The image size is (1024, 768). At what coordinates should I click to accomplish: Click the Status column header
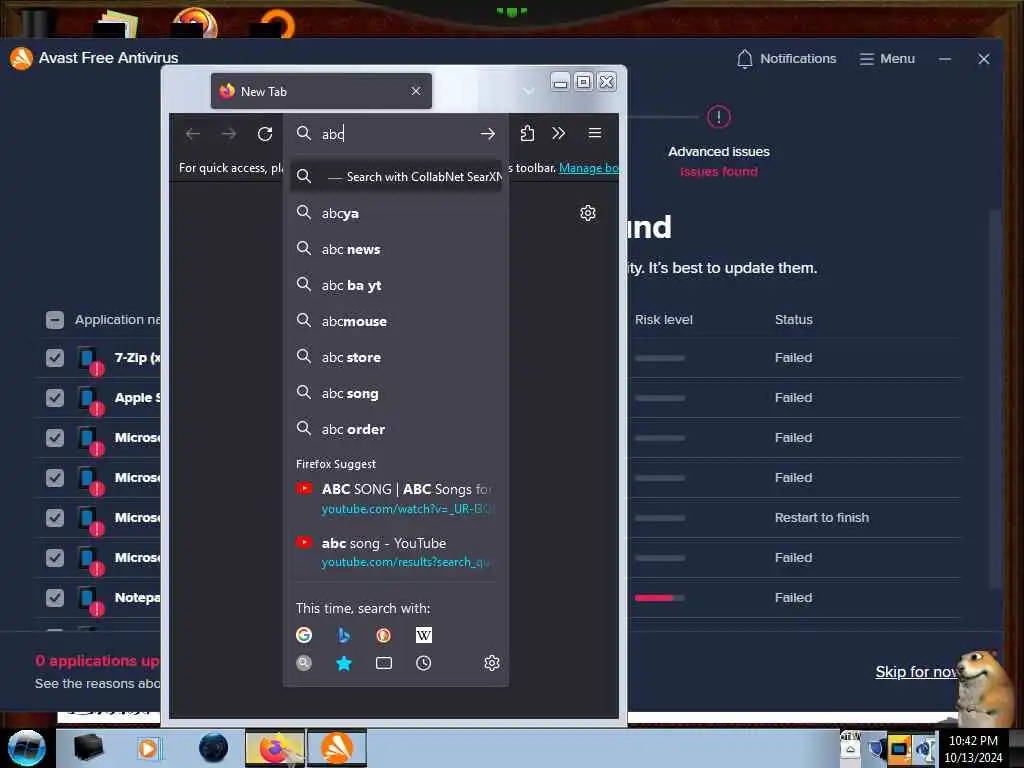tap(793, 319)
